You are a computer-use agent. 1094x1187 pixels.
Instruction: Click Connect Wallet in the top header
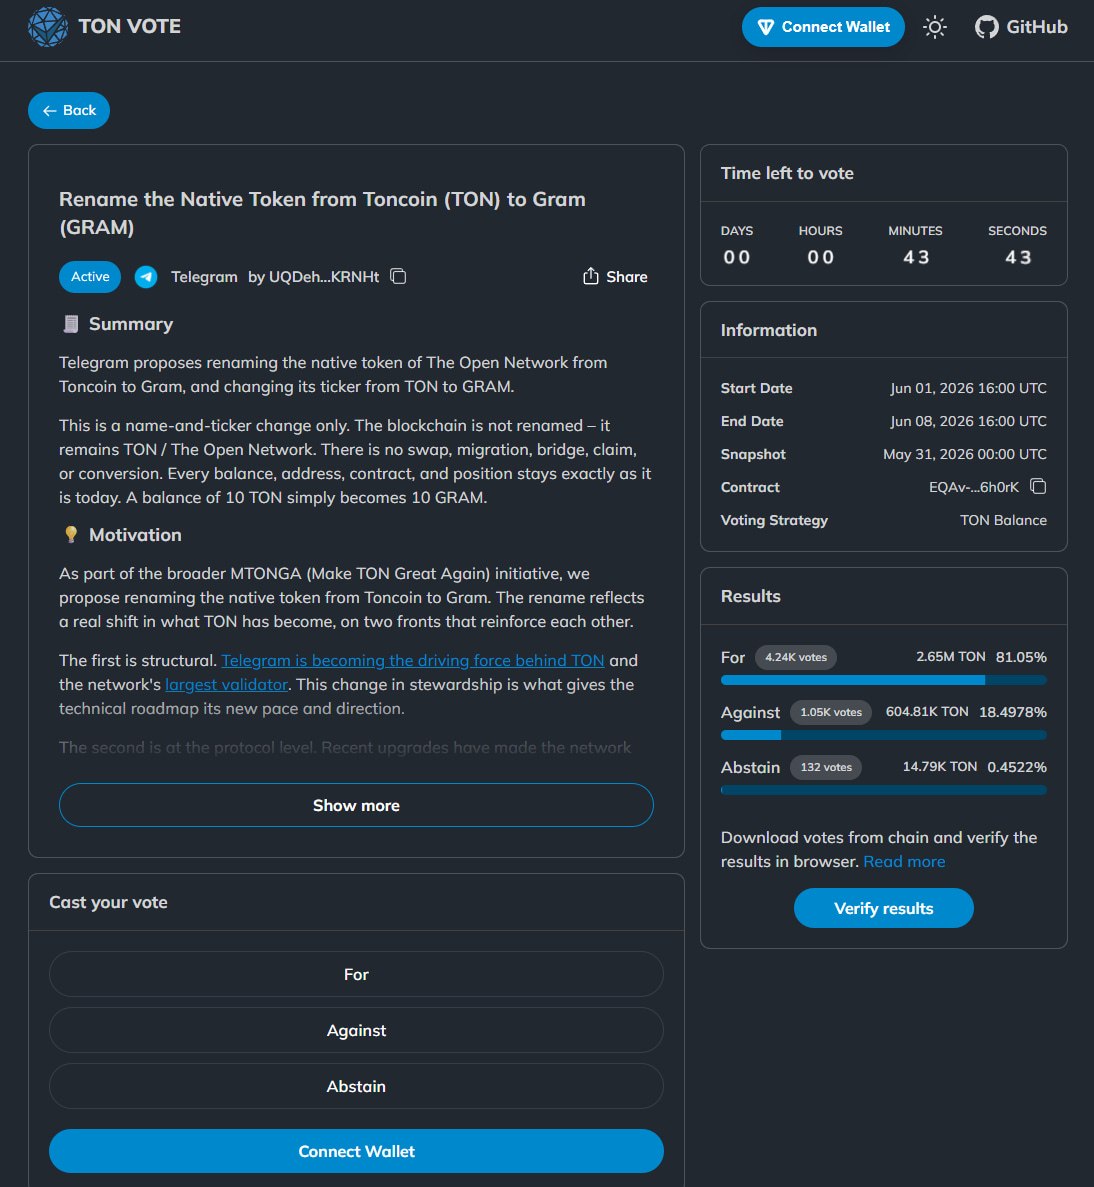pyautogui.click(x=823, y=27)
